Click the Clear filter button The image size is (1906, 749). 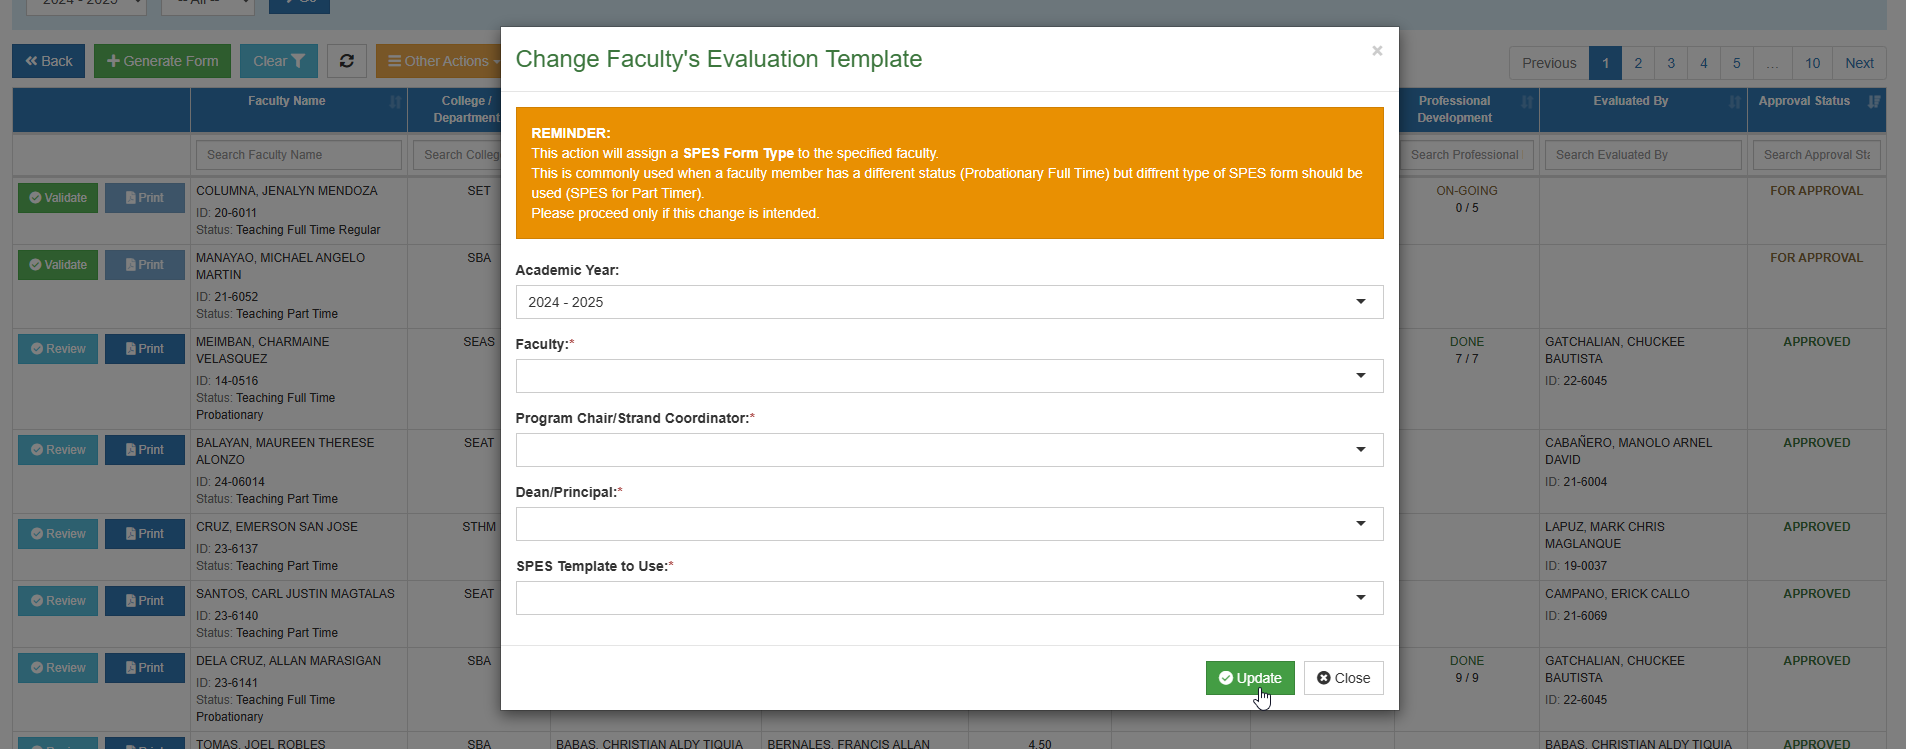(279, 61)
